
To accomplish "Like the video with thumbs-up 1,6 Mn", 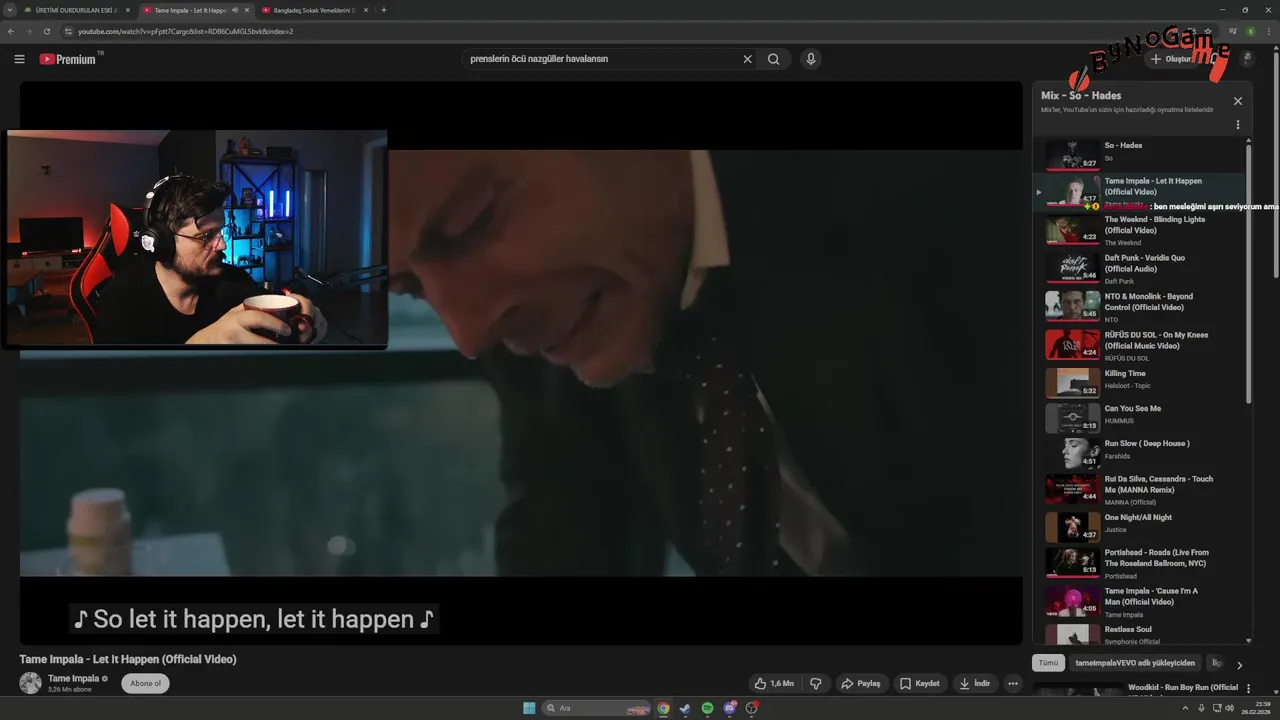I will click(774, 683).
